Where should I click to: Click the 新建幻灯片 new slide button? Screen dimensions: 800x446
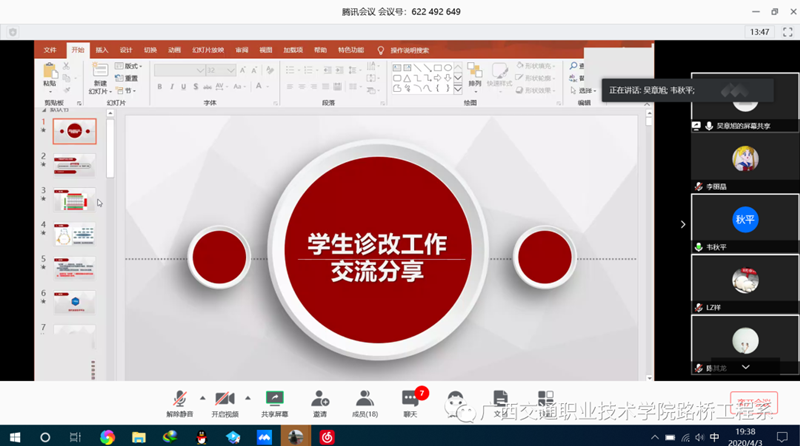pyautogui.click(x=99, y=78)
